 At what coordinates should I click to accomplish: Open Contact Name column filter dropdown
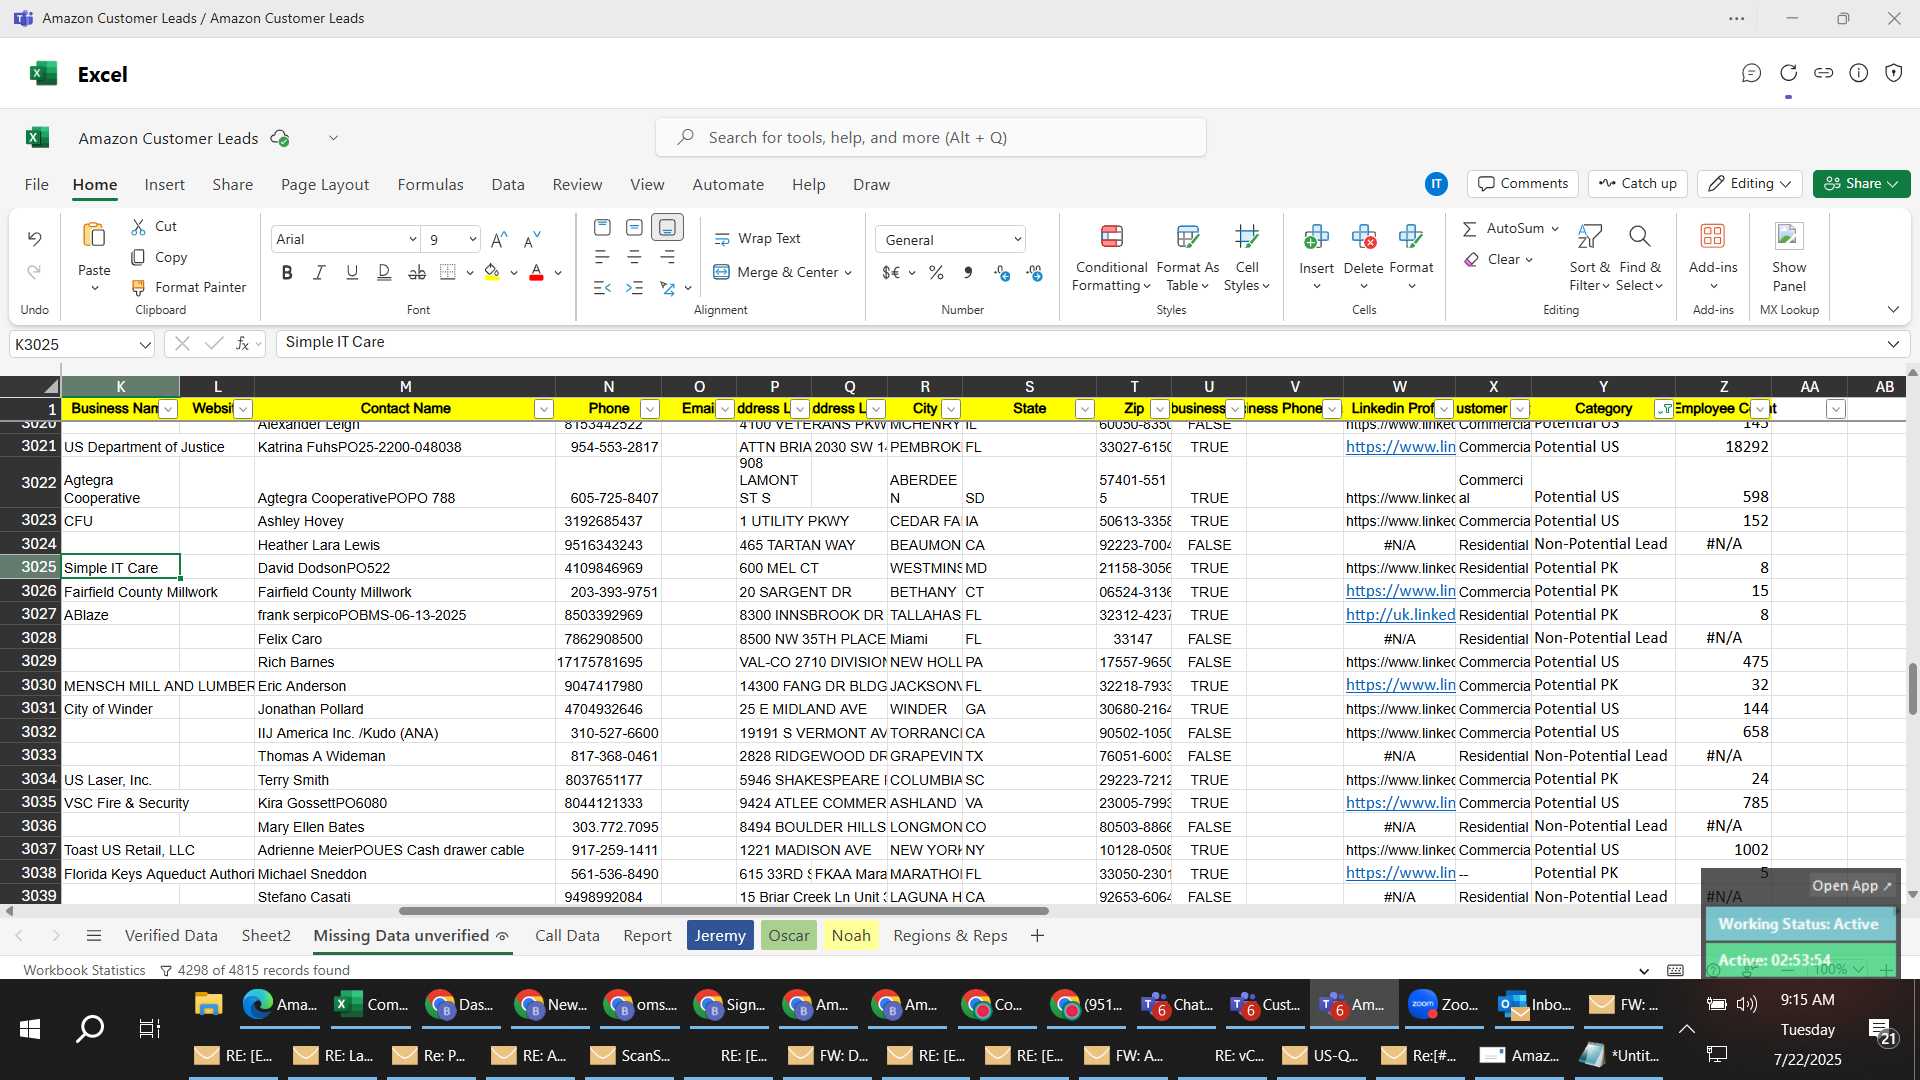pyautogui.click(x=543, y=409)
